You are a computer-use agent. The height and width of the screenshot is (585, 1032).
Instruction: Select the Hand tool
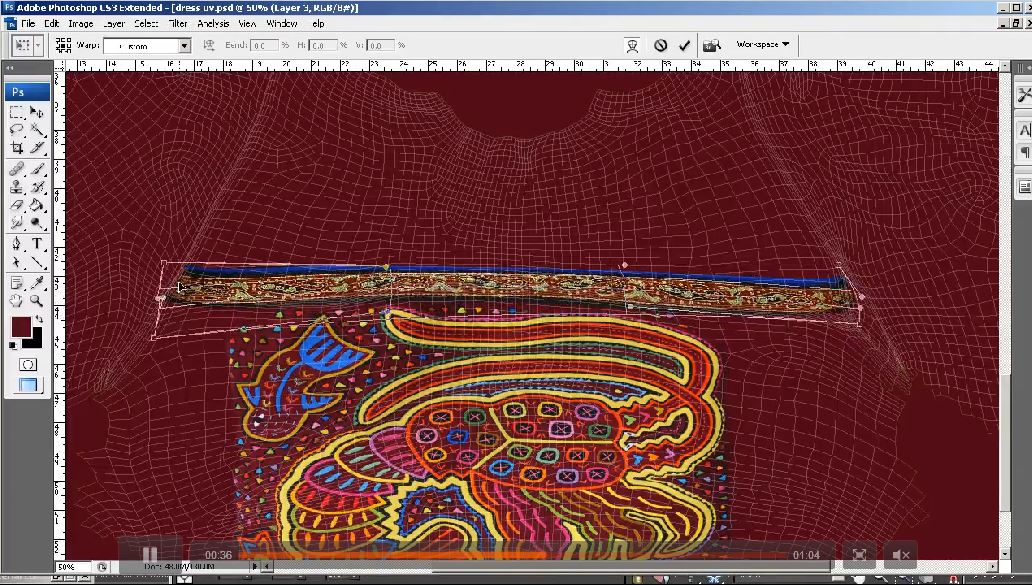17,301
